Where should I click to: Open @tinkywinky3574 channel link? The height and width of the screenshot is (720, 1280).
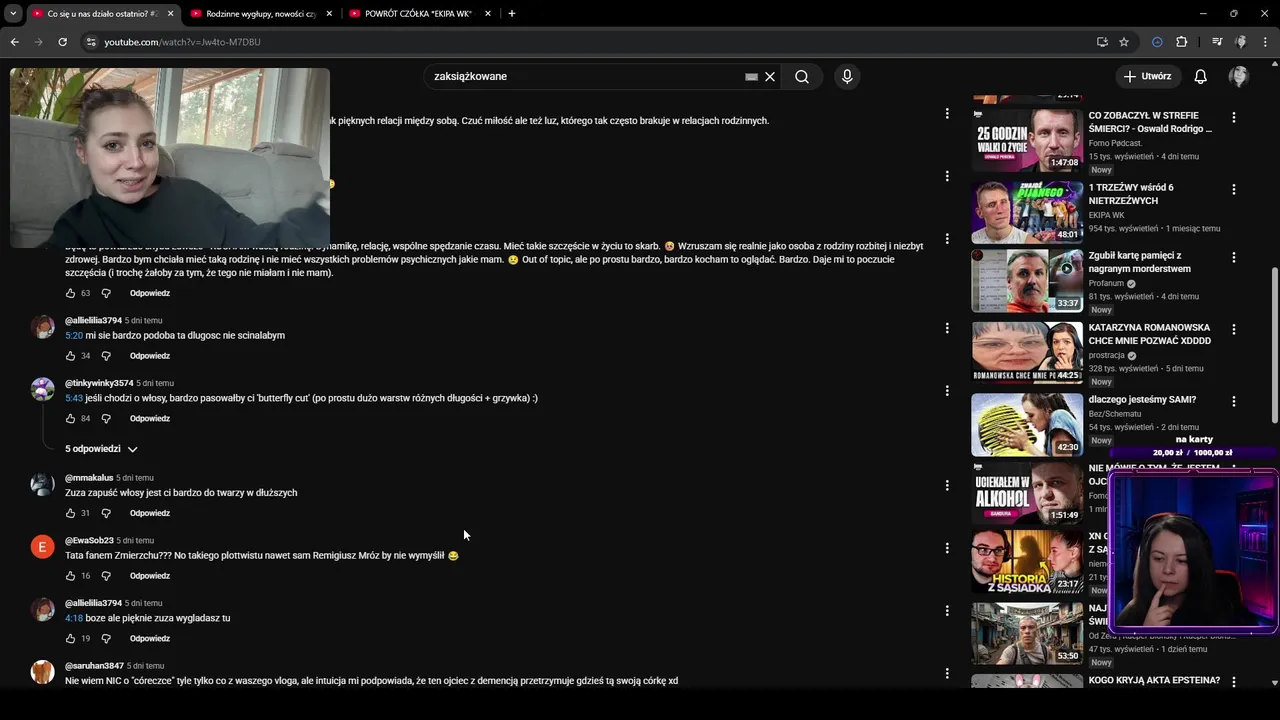point(99,383)
